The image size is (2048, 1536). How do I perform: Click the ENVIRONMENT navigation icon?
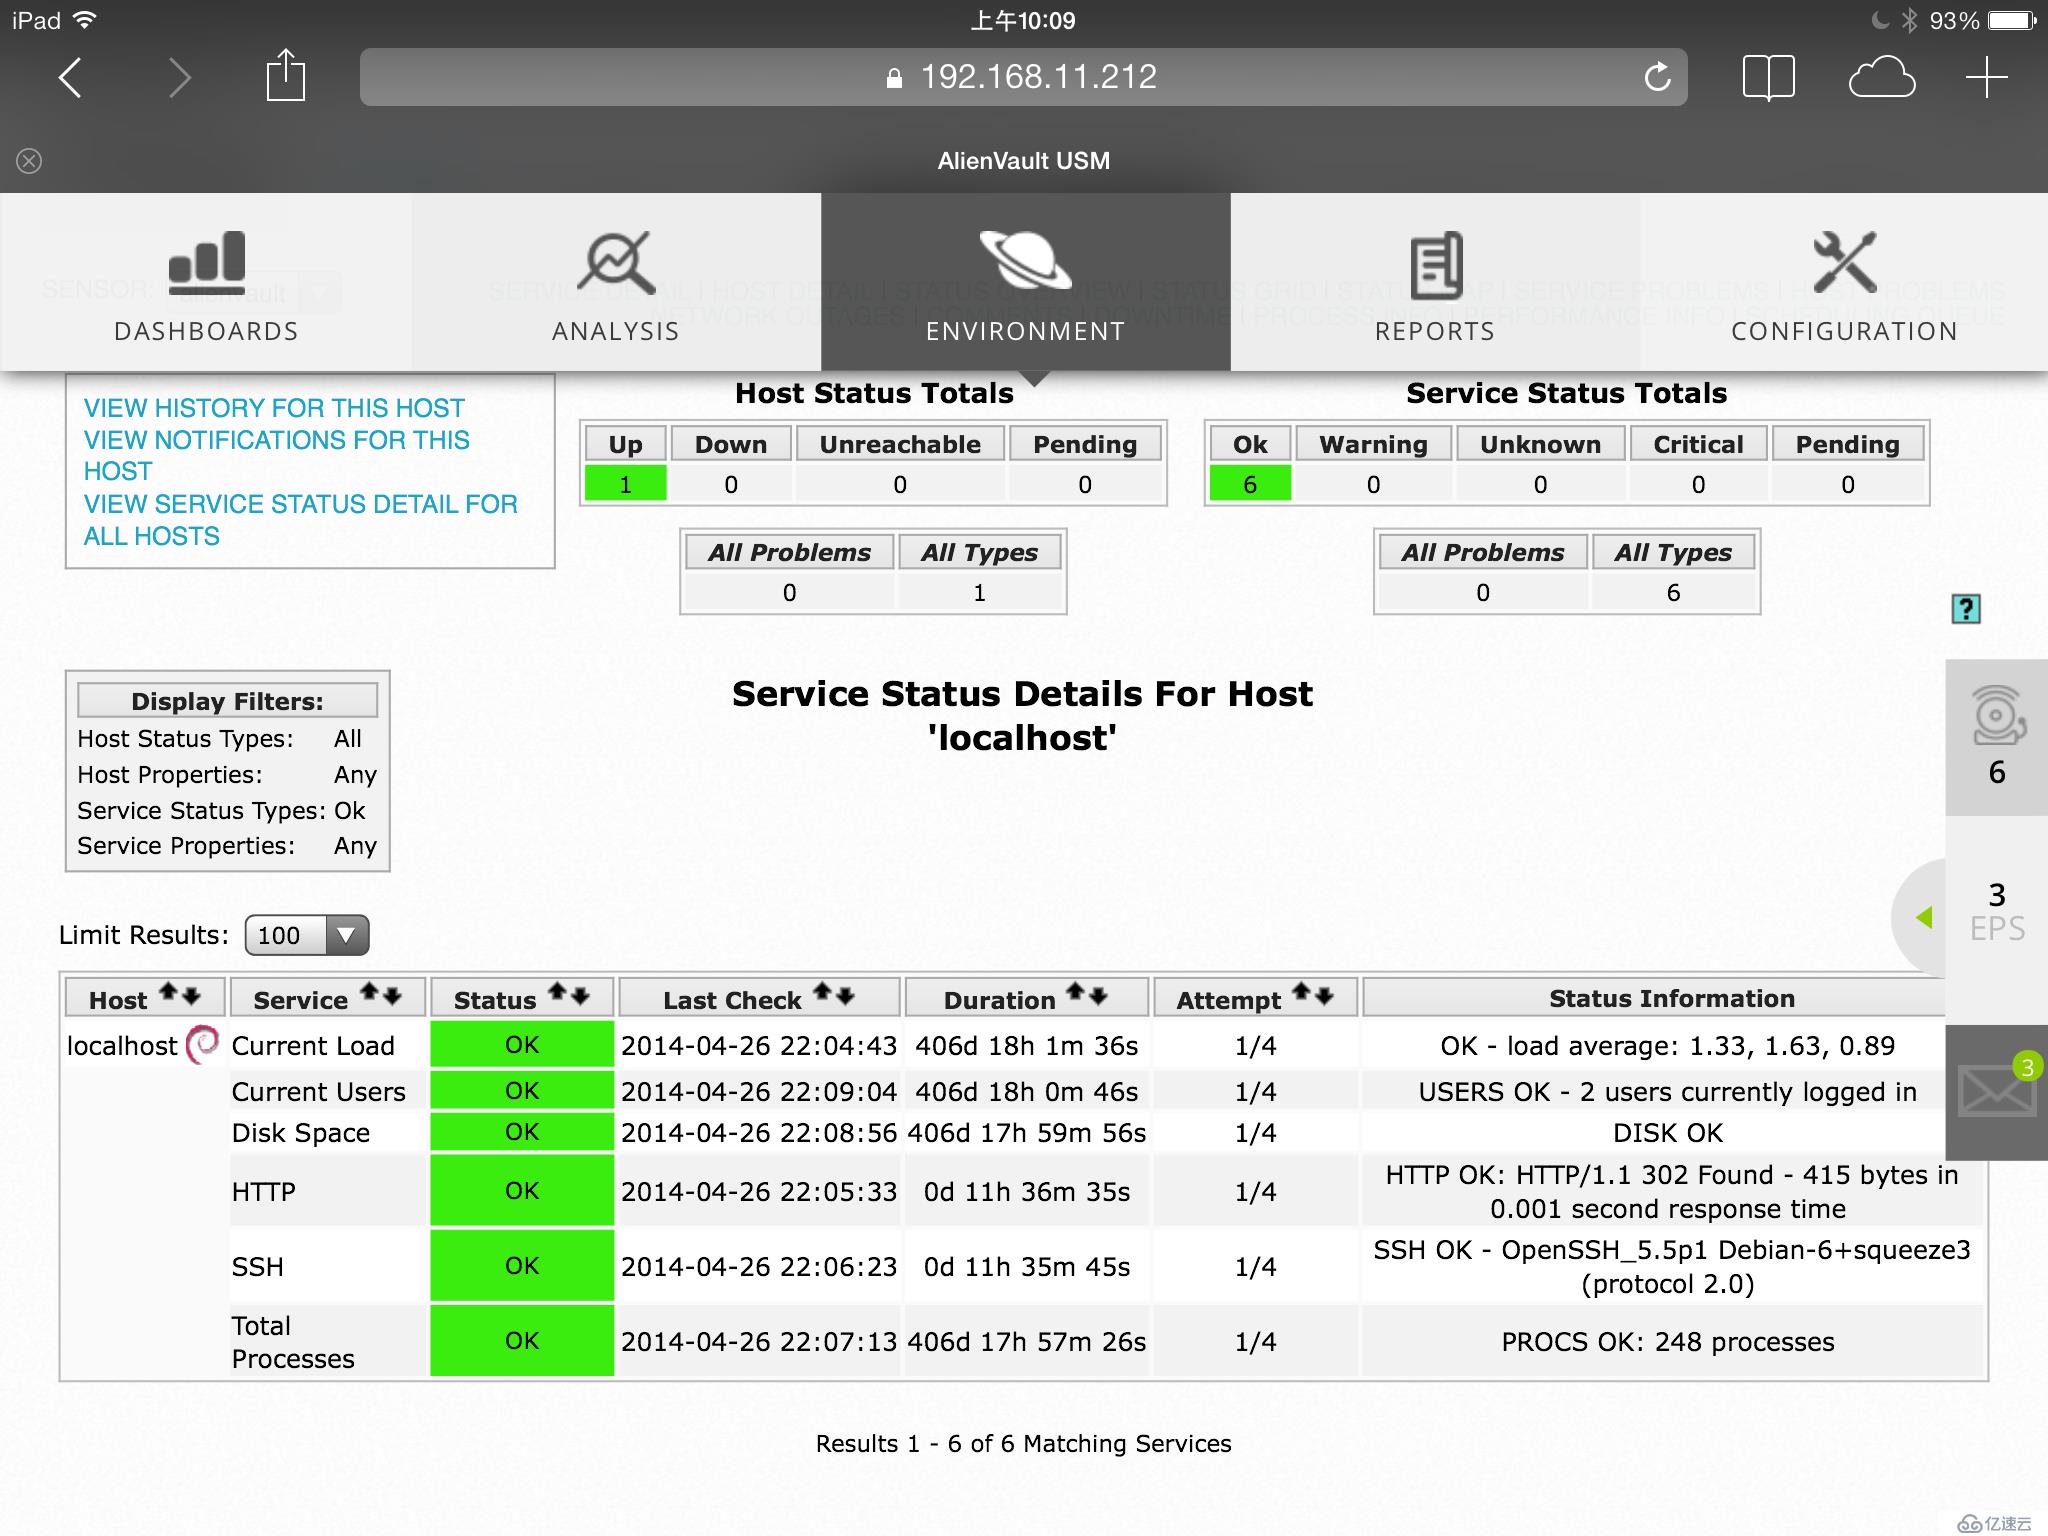coord(1024,261)
